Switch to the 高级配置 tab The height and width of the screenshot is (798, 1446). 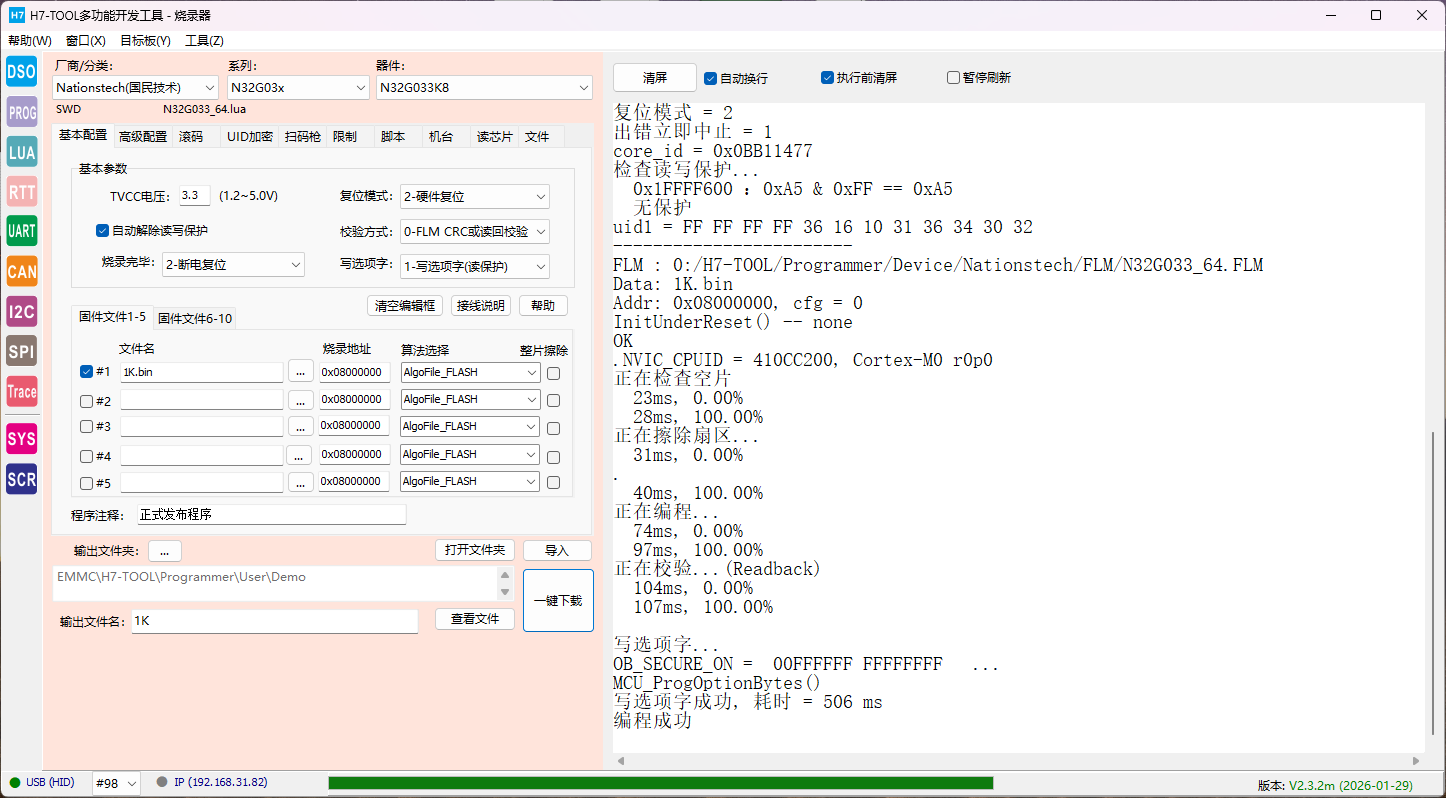(x=143, y=137)
